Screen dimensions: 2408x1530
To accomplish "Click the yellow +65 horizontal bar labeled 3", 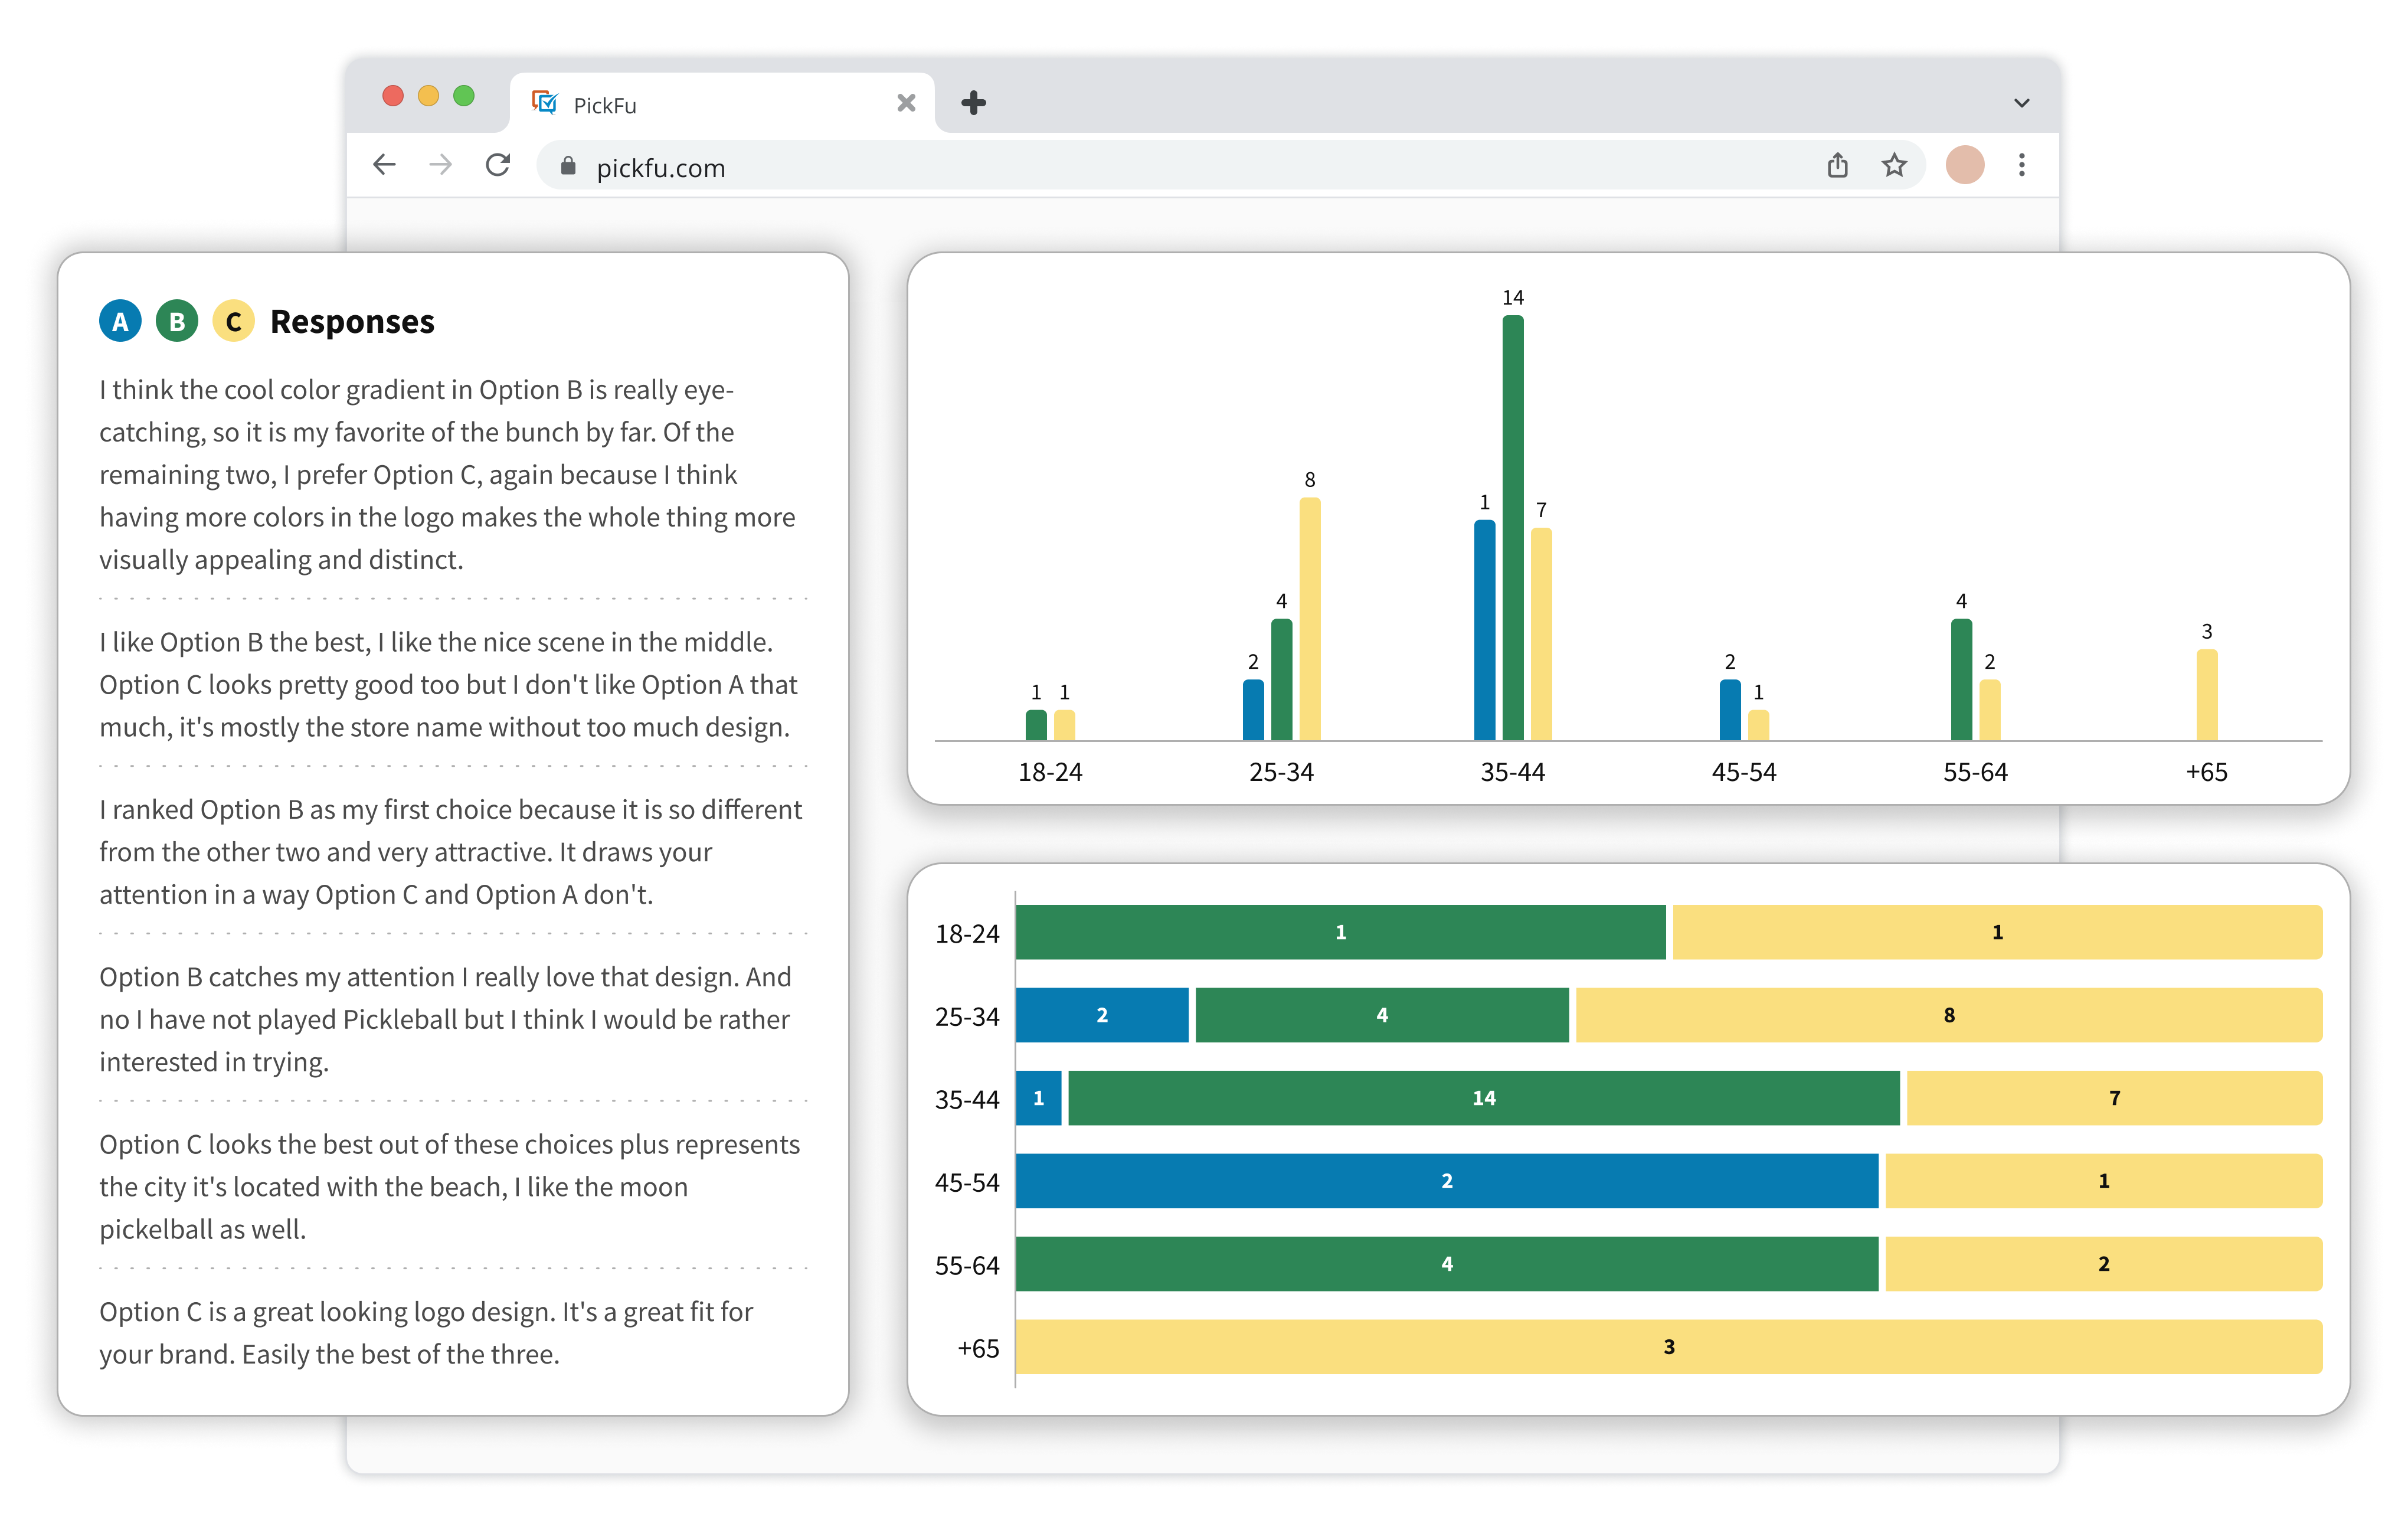I will [1668, 1347].
